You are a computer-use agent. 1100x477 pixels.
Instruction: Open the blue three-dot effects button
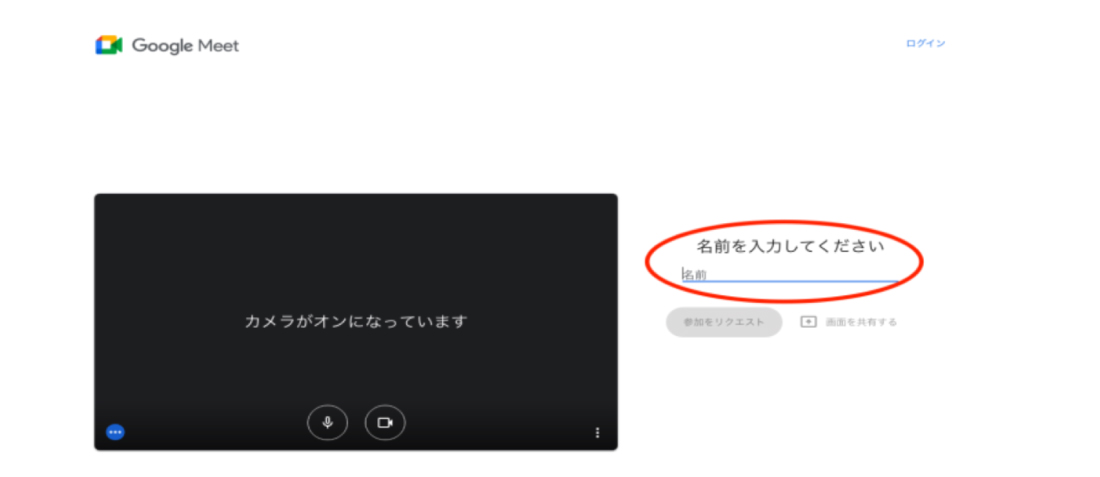115,432
